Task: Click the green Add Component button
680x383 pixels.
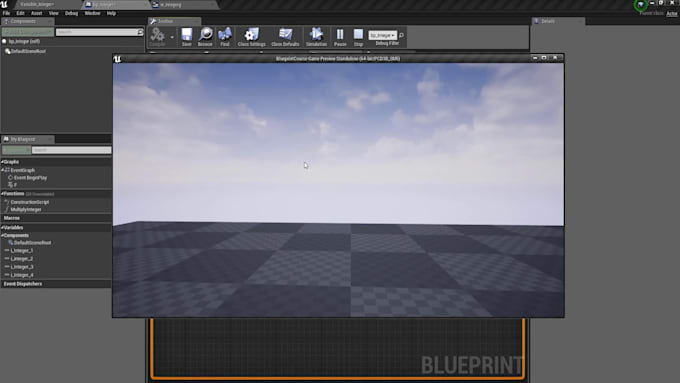Action: 28,32
